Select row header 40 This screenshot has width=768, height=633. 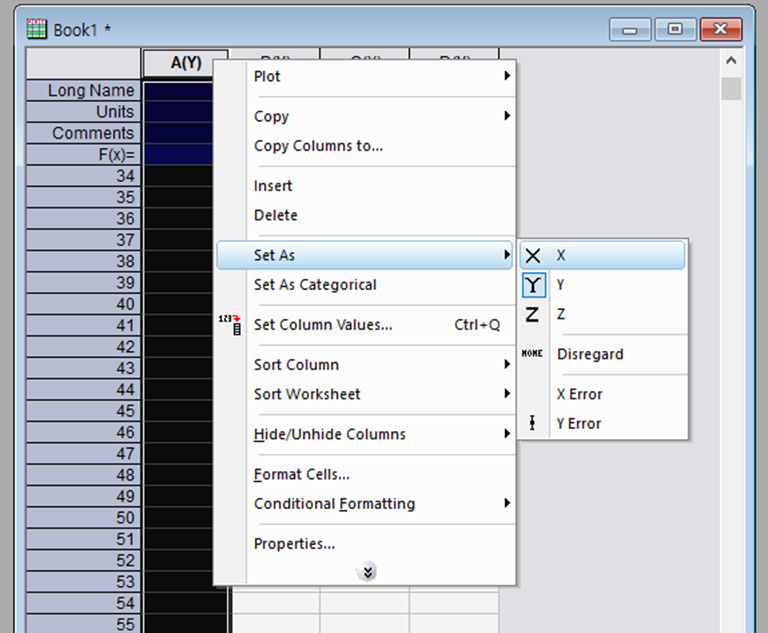83,304
